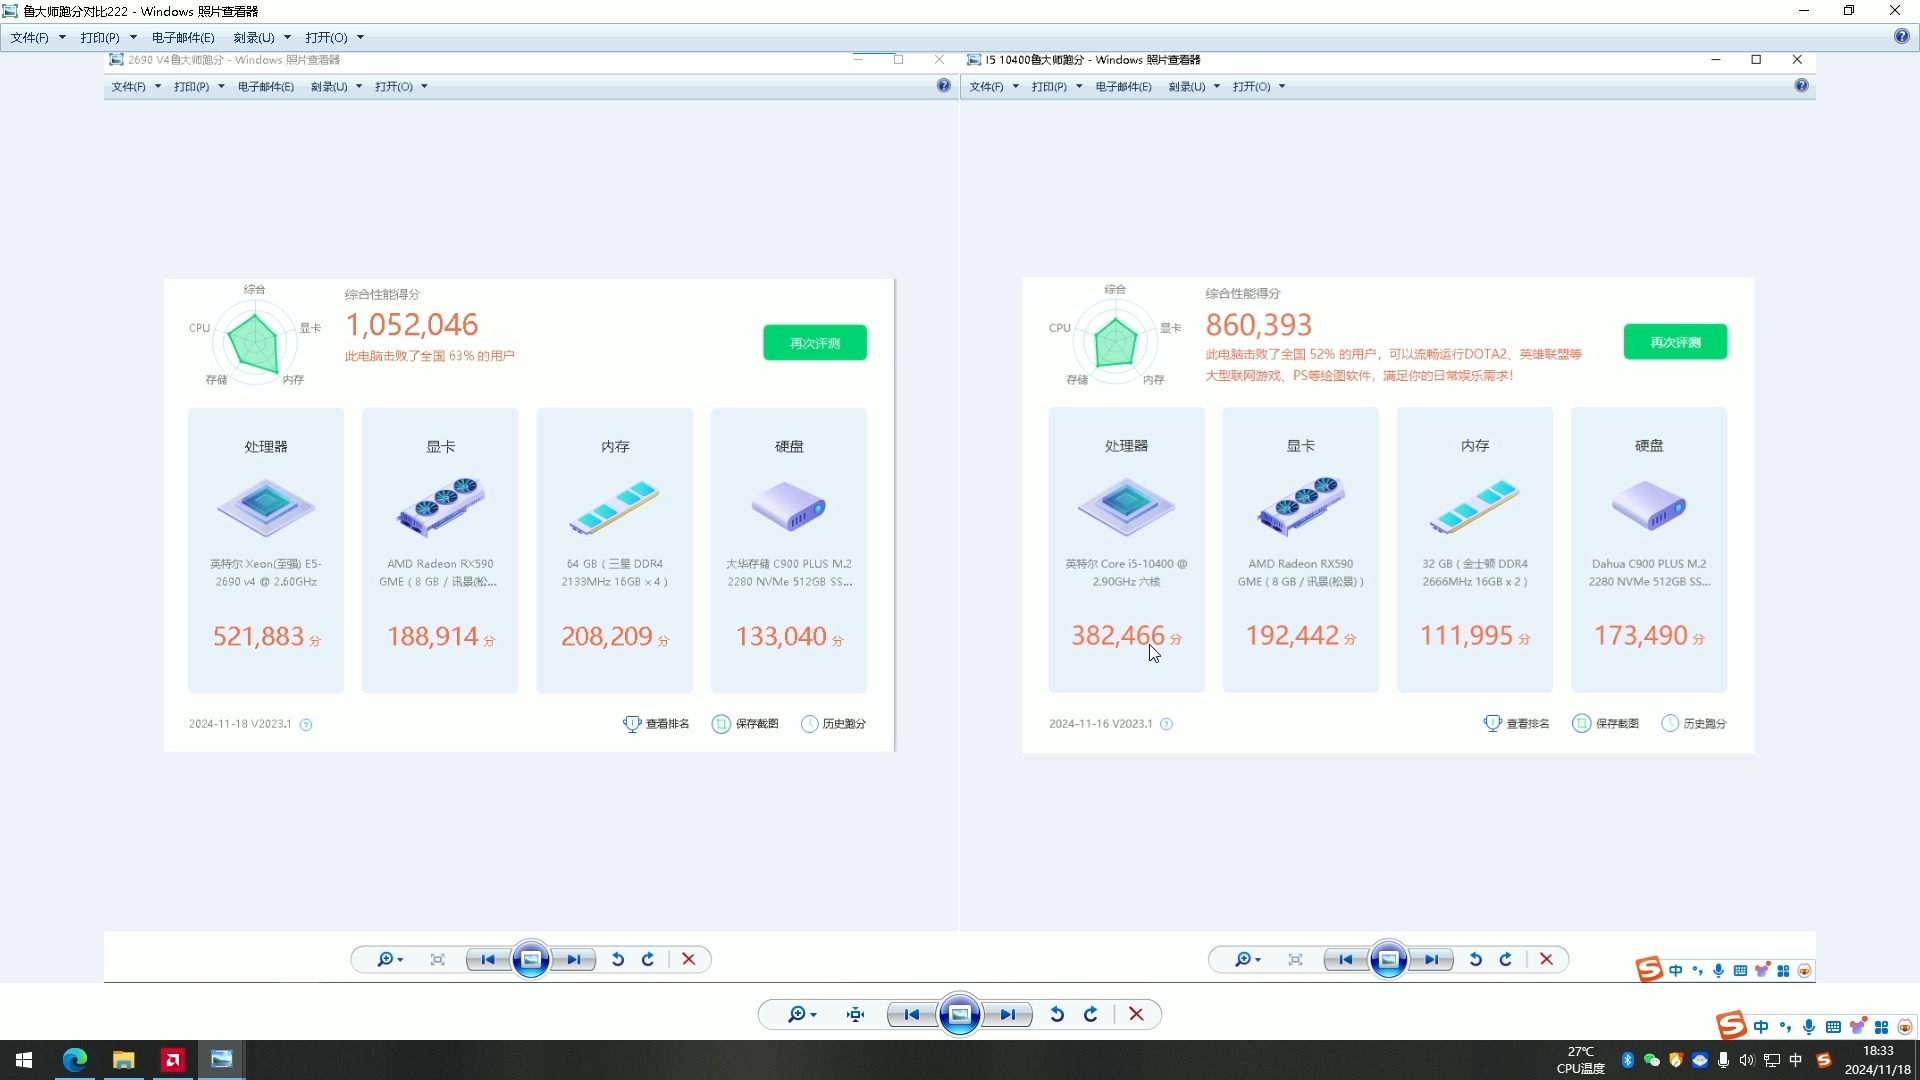Toggle 中 input mode in the taskbar tray
The height and width of the screenshot is (1080, 1920).
pyautogui.click(x=1795, y=1060)
